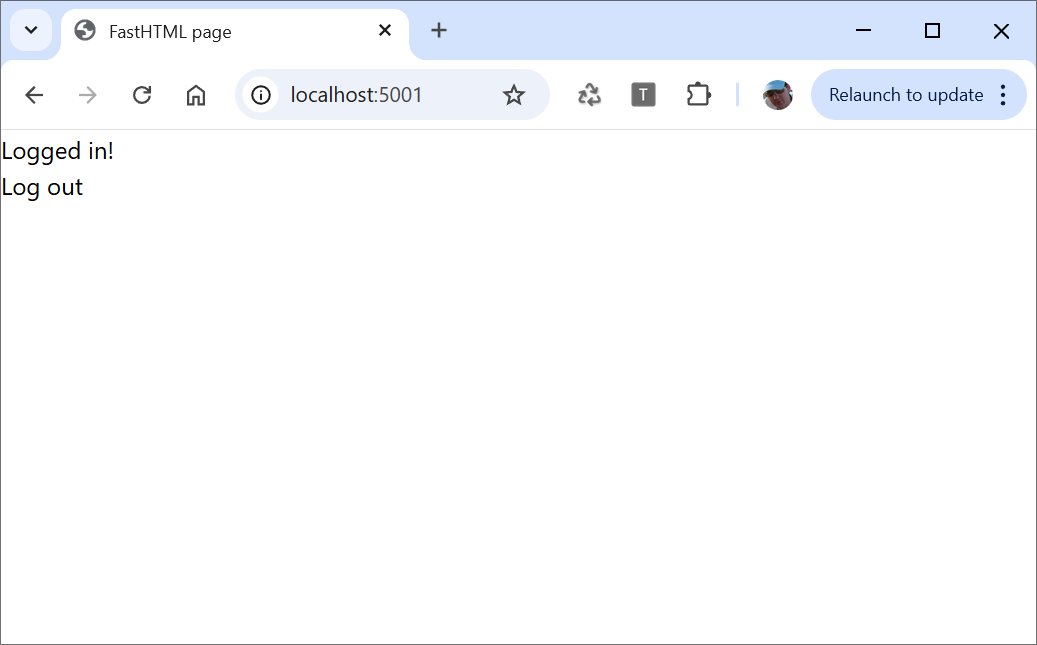Open the tab search dropdown chevron

31,30
